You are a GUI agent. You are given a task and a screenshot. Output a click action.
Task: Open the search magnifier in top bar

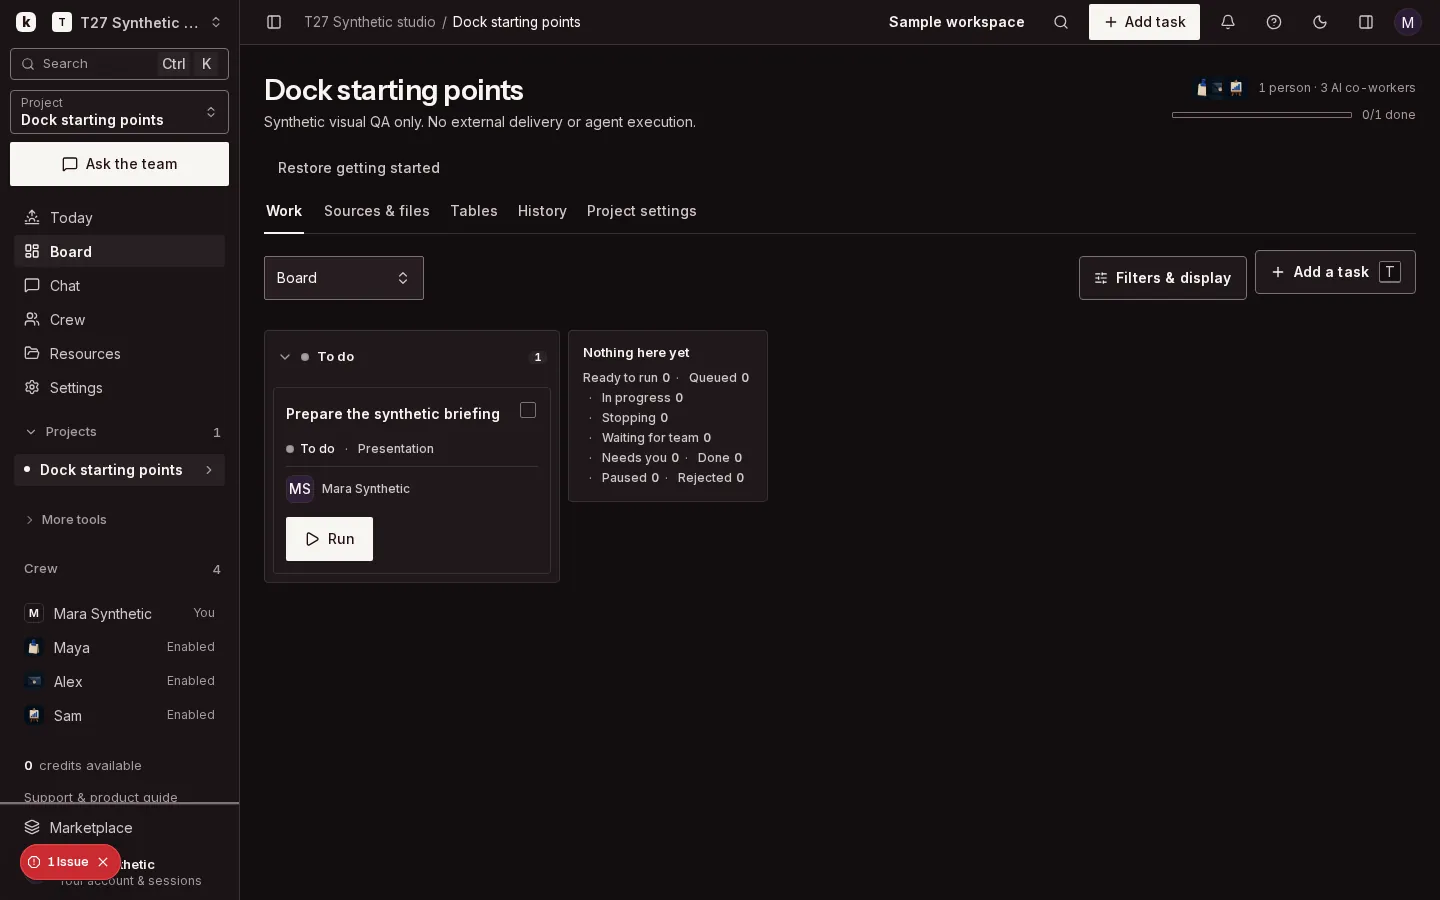pyautogui.click(x=1061, y=22)
